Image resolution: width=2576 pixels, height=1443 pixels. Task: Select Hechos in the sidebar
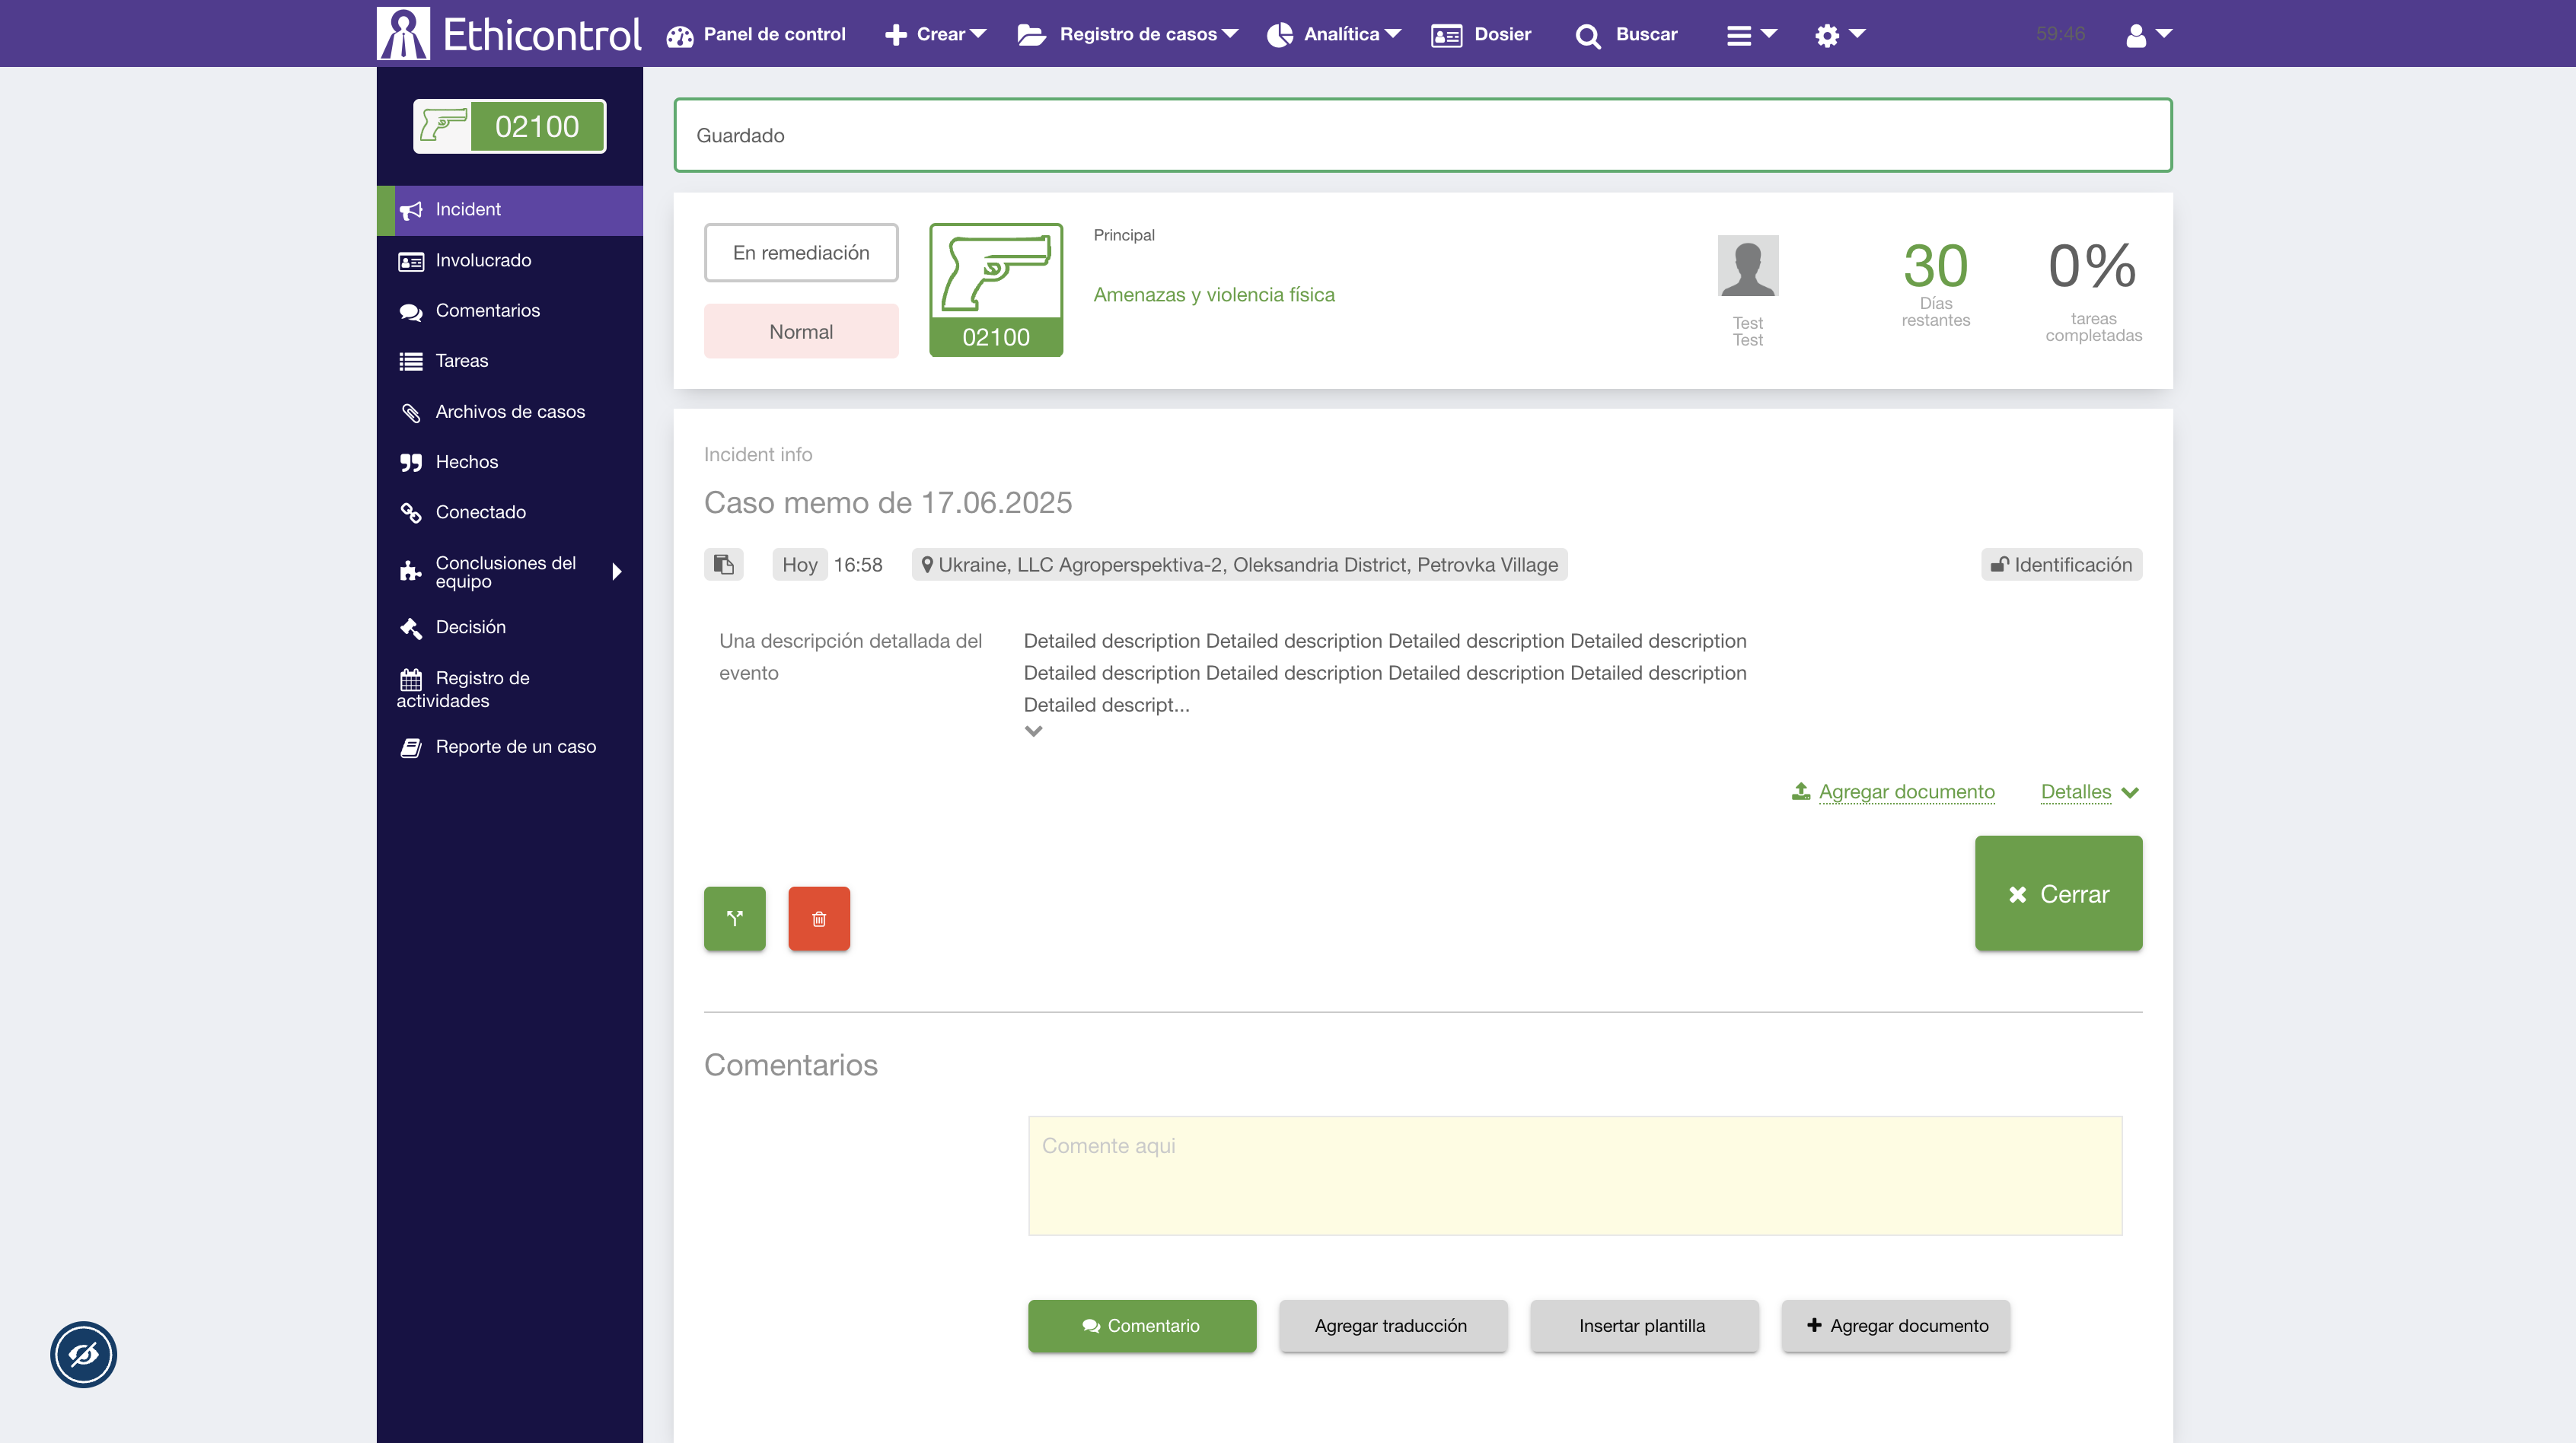[466, 461]
